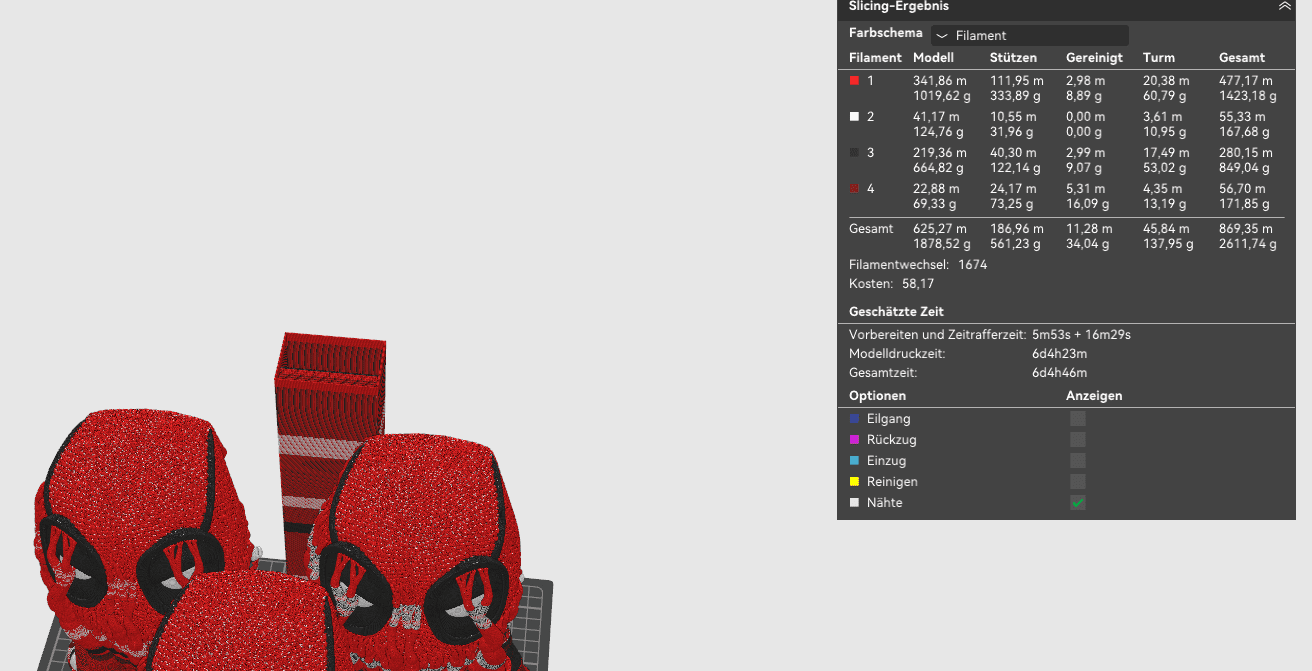Click the blue Eilgang color square
The height and width of the screenshot is (671, 1312).
(854, 419)
